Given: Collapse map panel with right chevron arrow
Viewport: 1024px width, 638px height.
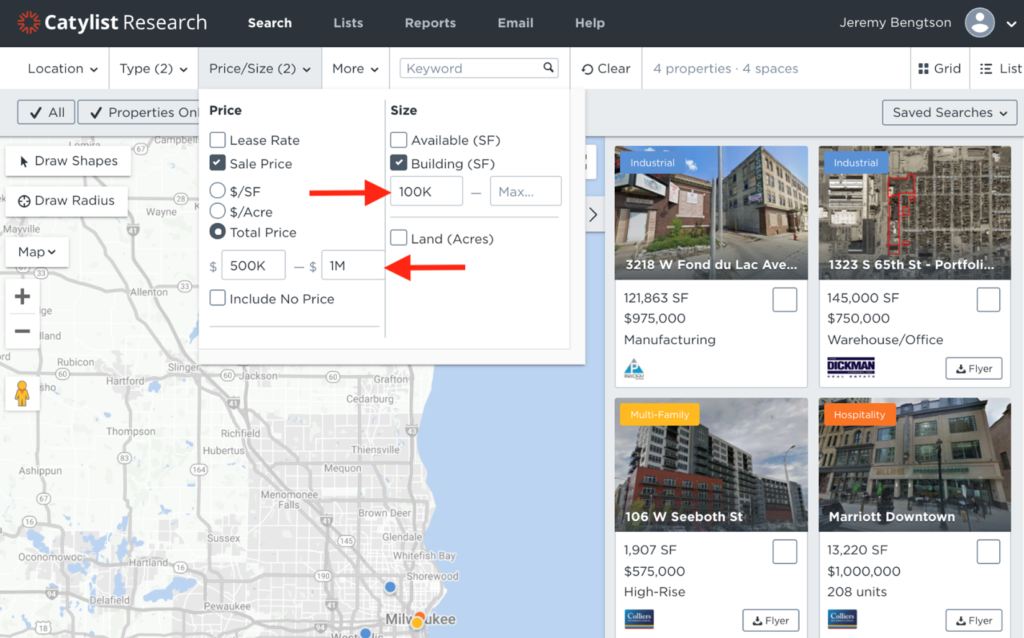Looking at the screenshot, I should (593, 214).
